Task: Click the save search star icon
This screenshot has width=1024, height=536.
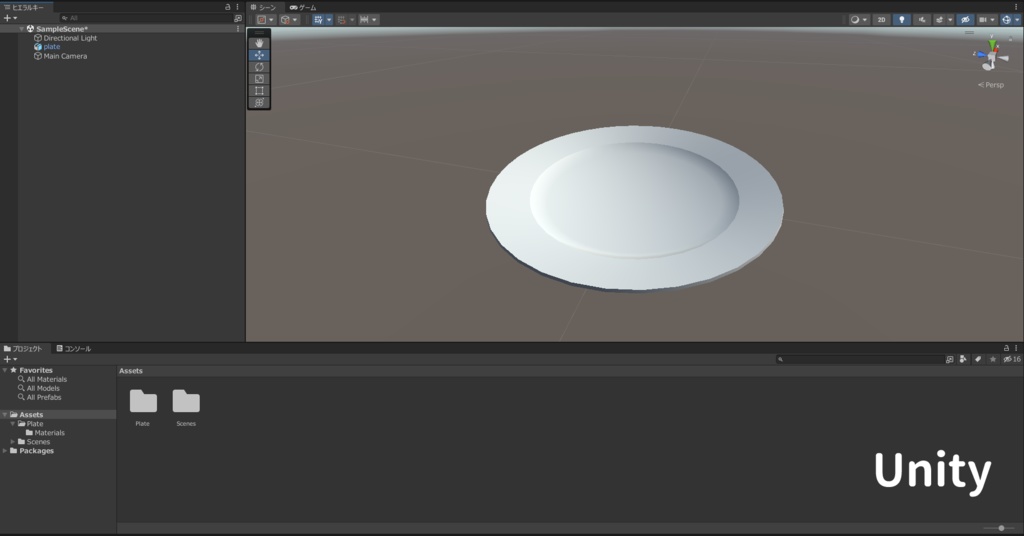Action: [993, 359]
